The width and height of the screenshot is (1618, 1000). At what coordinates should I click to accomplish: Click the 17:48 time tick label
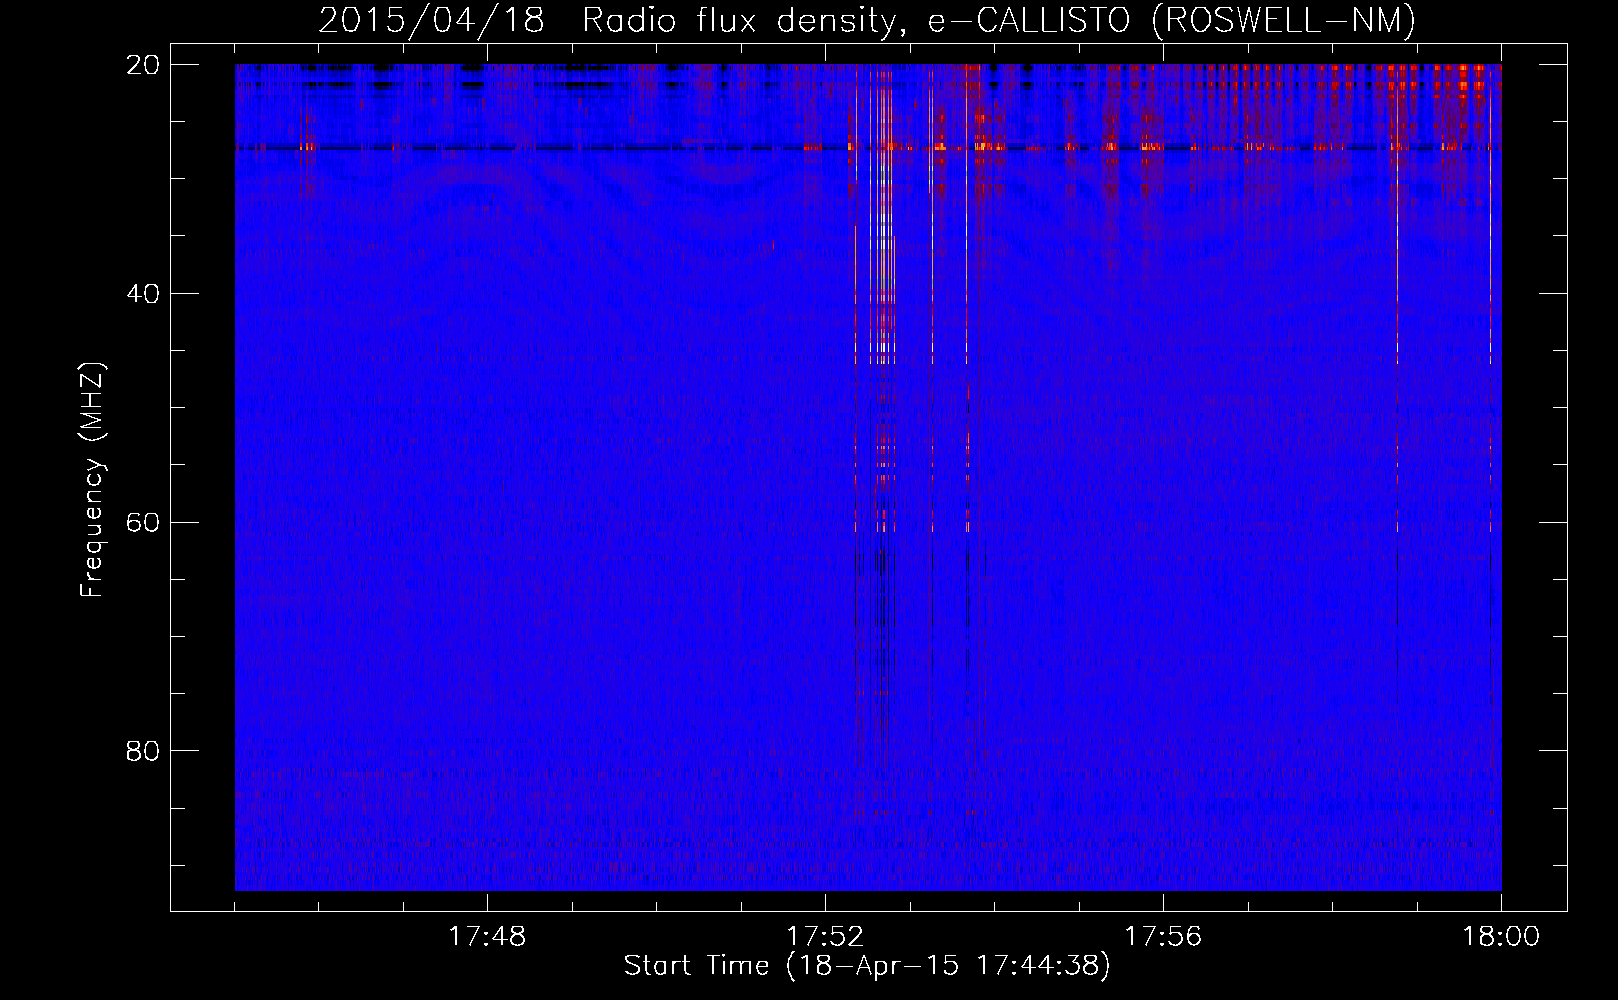pyautogui.click(x=487, y=936)
